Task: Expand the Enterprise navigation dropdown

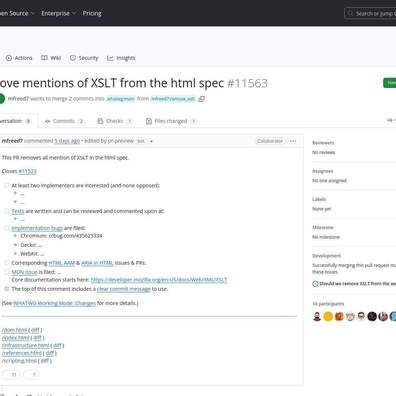Action: (x=59, y=13)
